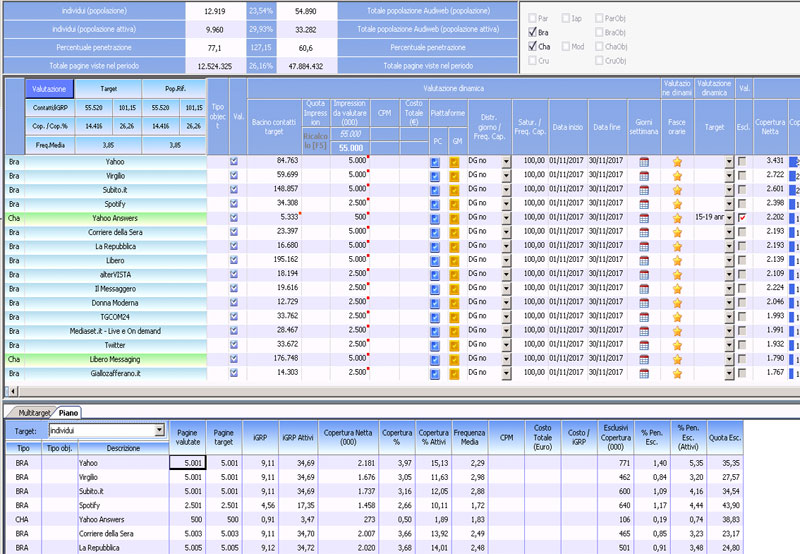Toggle the GM platform icon for Subito.it
The height and width of the screenshot is (554, 800).
[453, 189]
